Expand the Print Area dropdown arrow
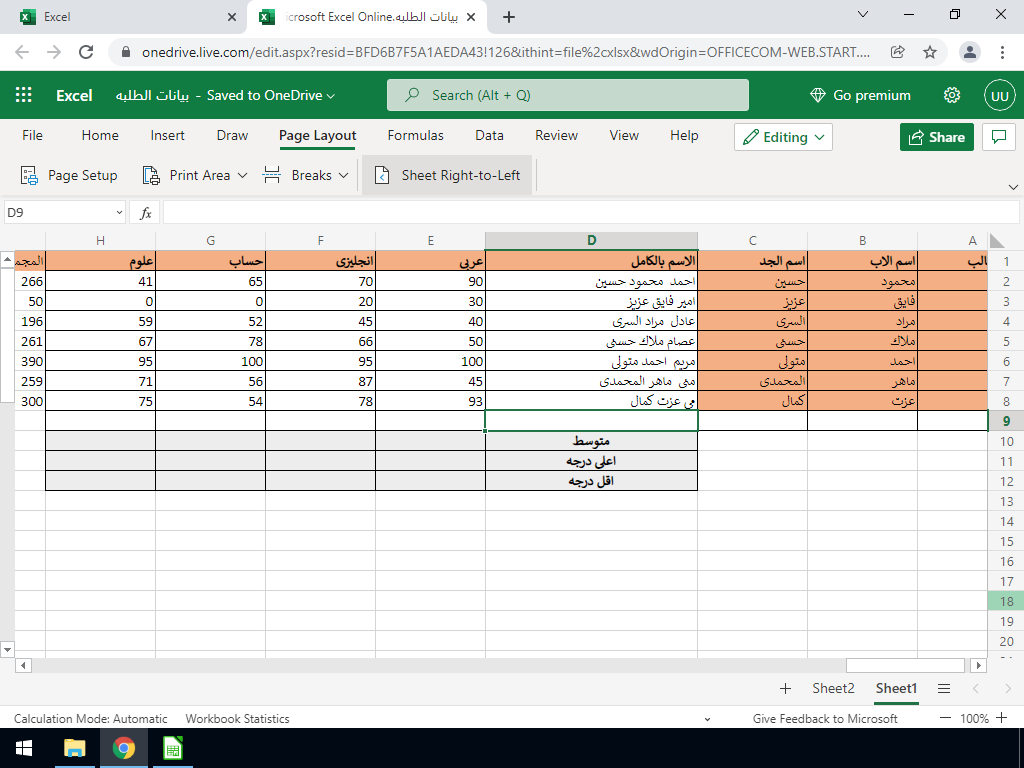This screenshot has width=1024, height=768. 242,175
